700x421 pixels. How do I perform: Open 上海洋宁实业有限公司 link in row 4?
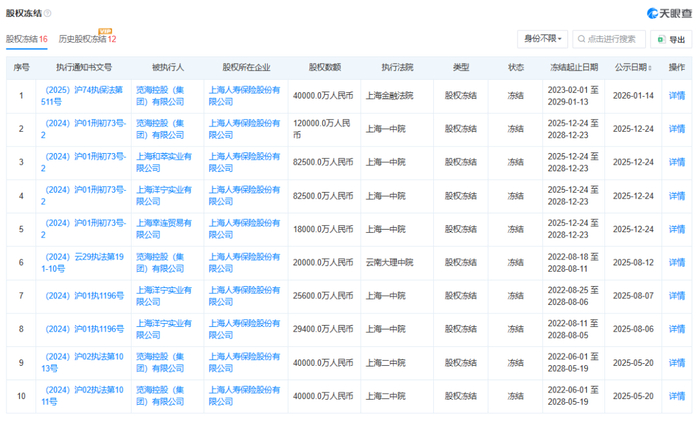point(164,196)
